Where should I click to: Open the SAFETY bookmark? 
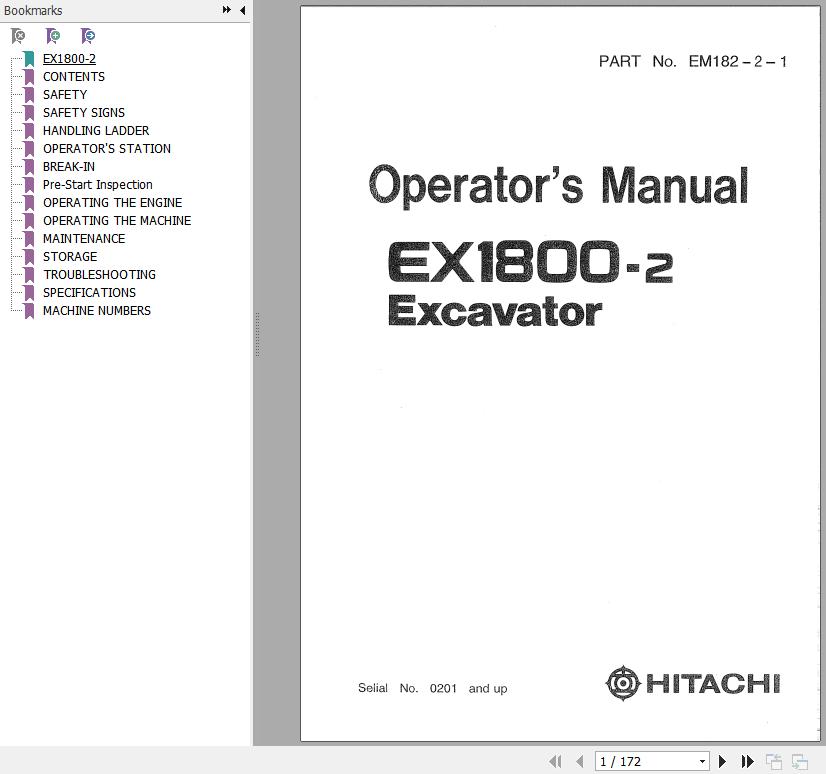pos(65,95)
